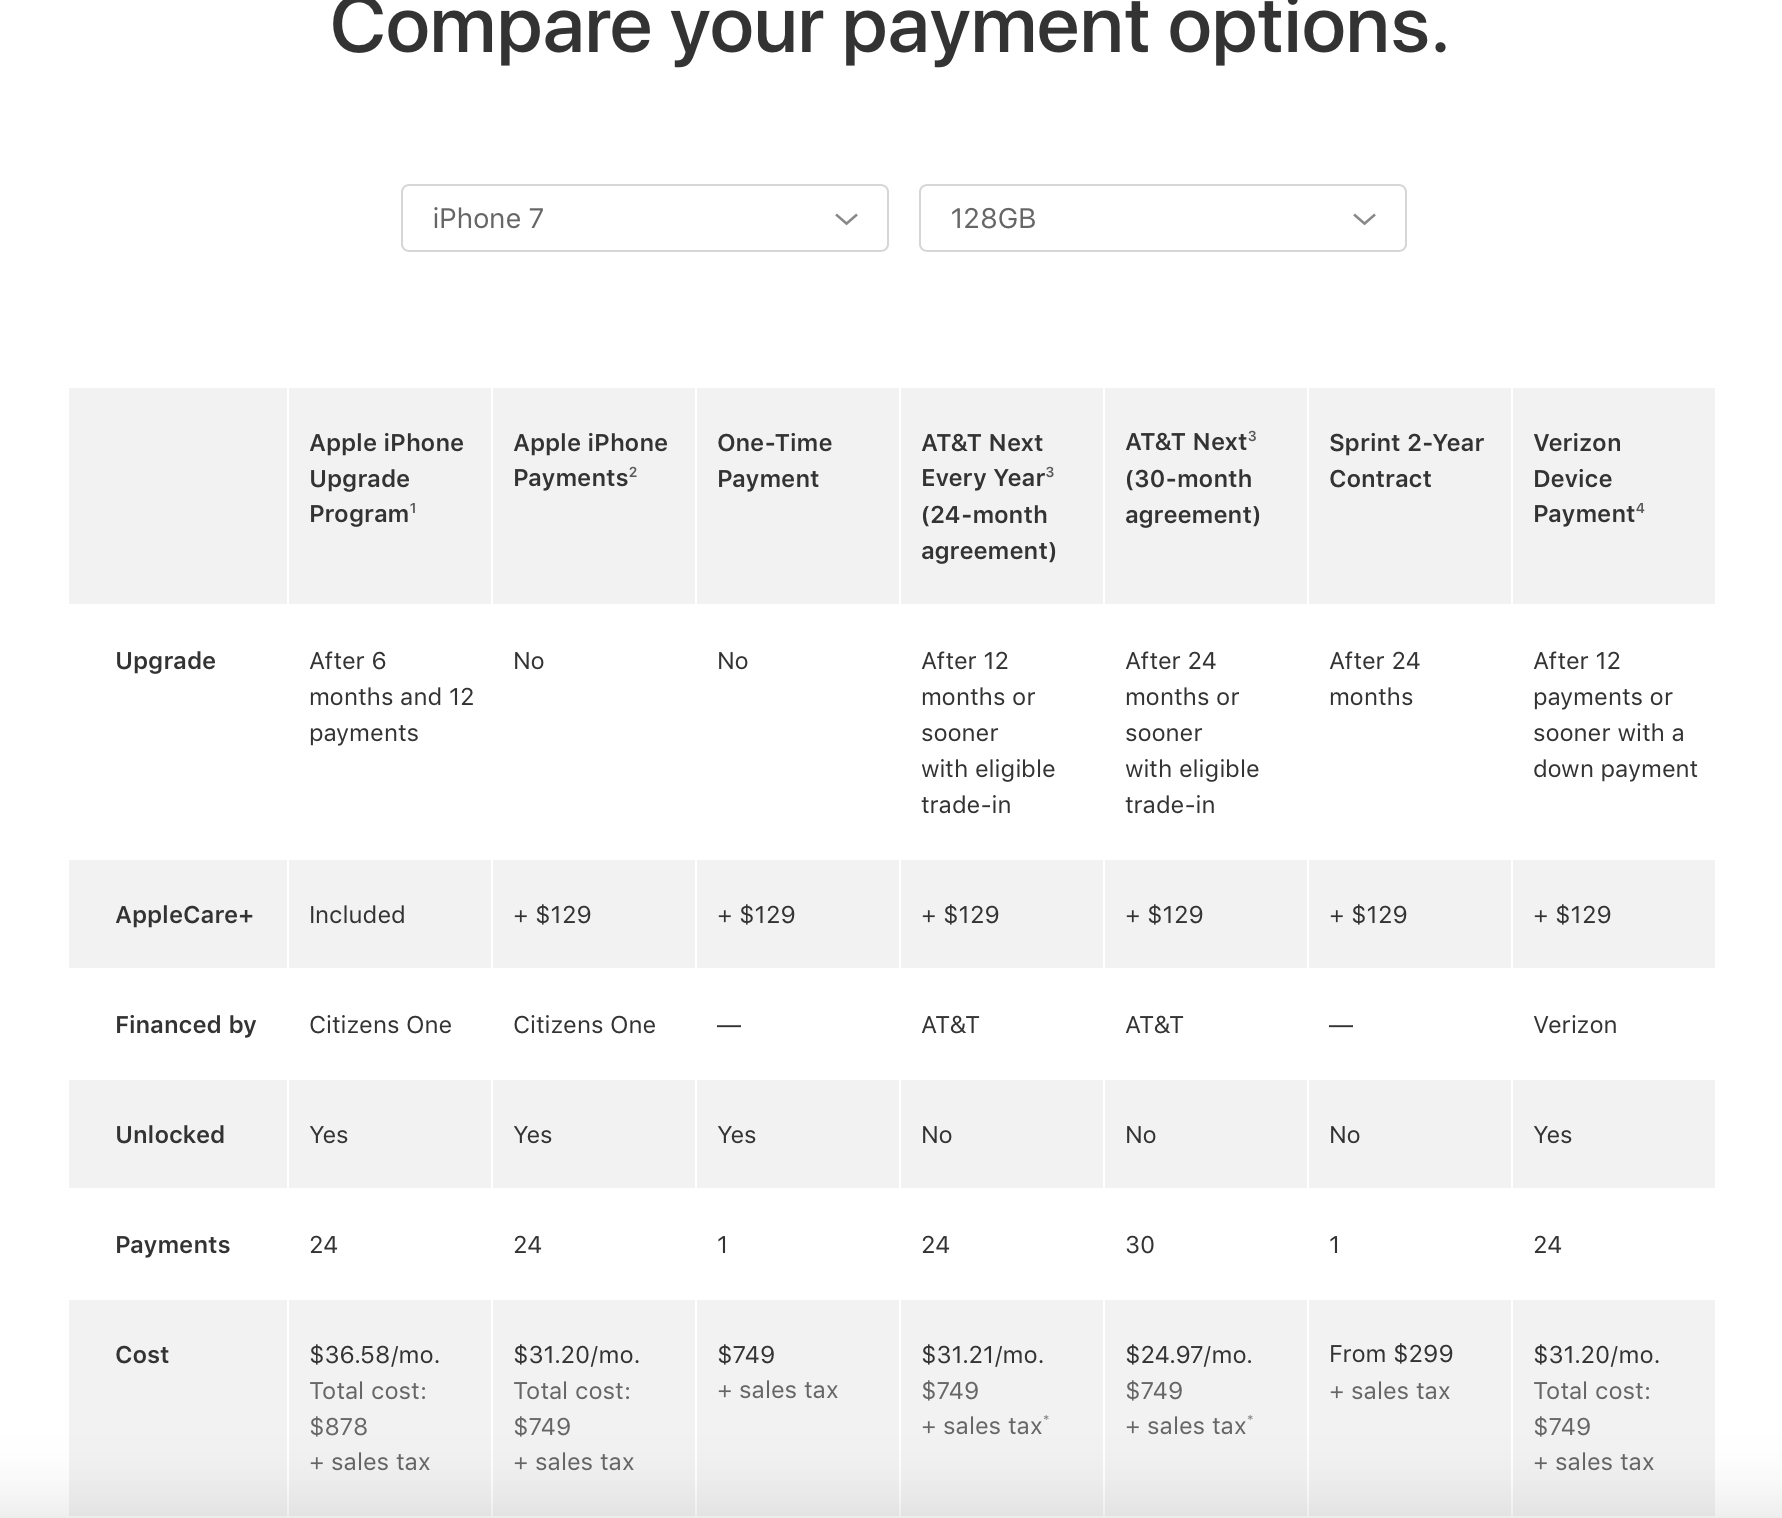Open the 128GB storage capacity dropdown

pyautogui.click(x=1161, y=218)
